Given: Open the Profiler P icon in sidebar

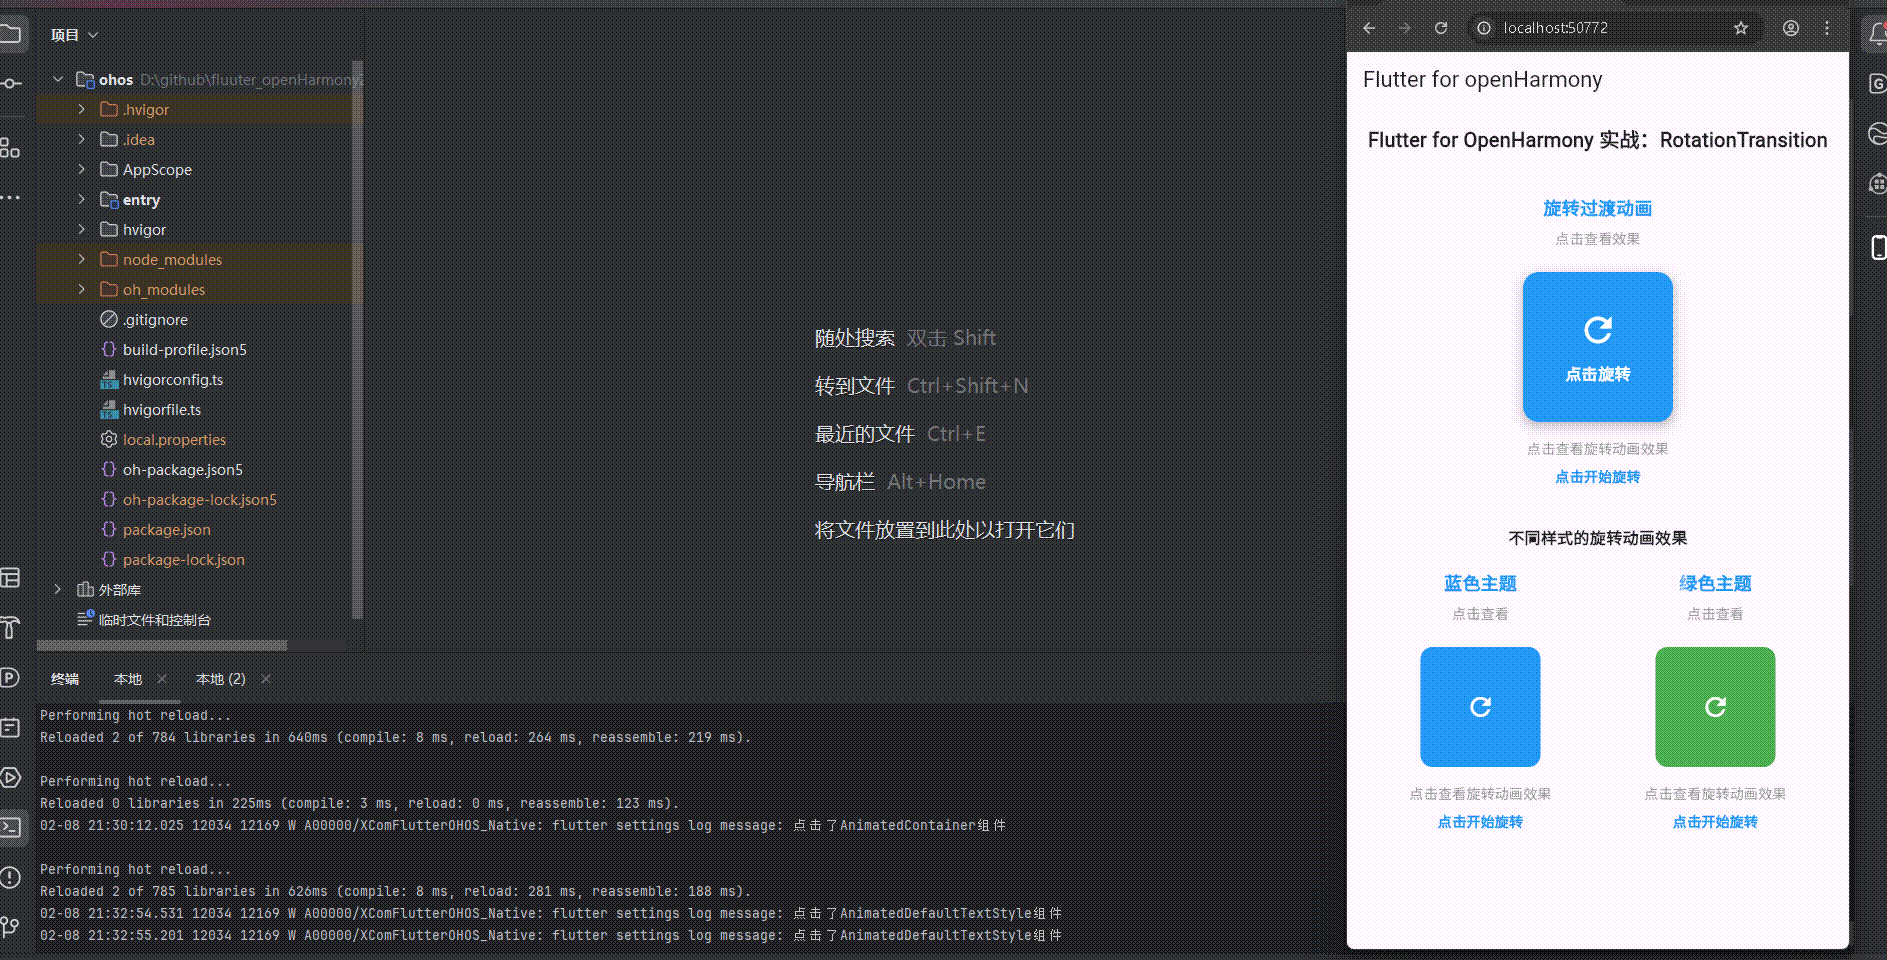Looking at the screenshot, I should pyautogui.click(x=10, y=677).
